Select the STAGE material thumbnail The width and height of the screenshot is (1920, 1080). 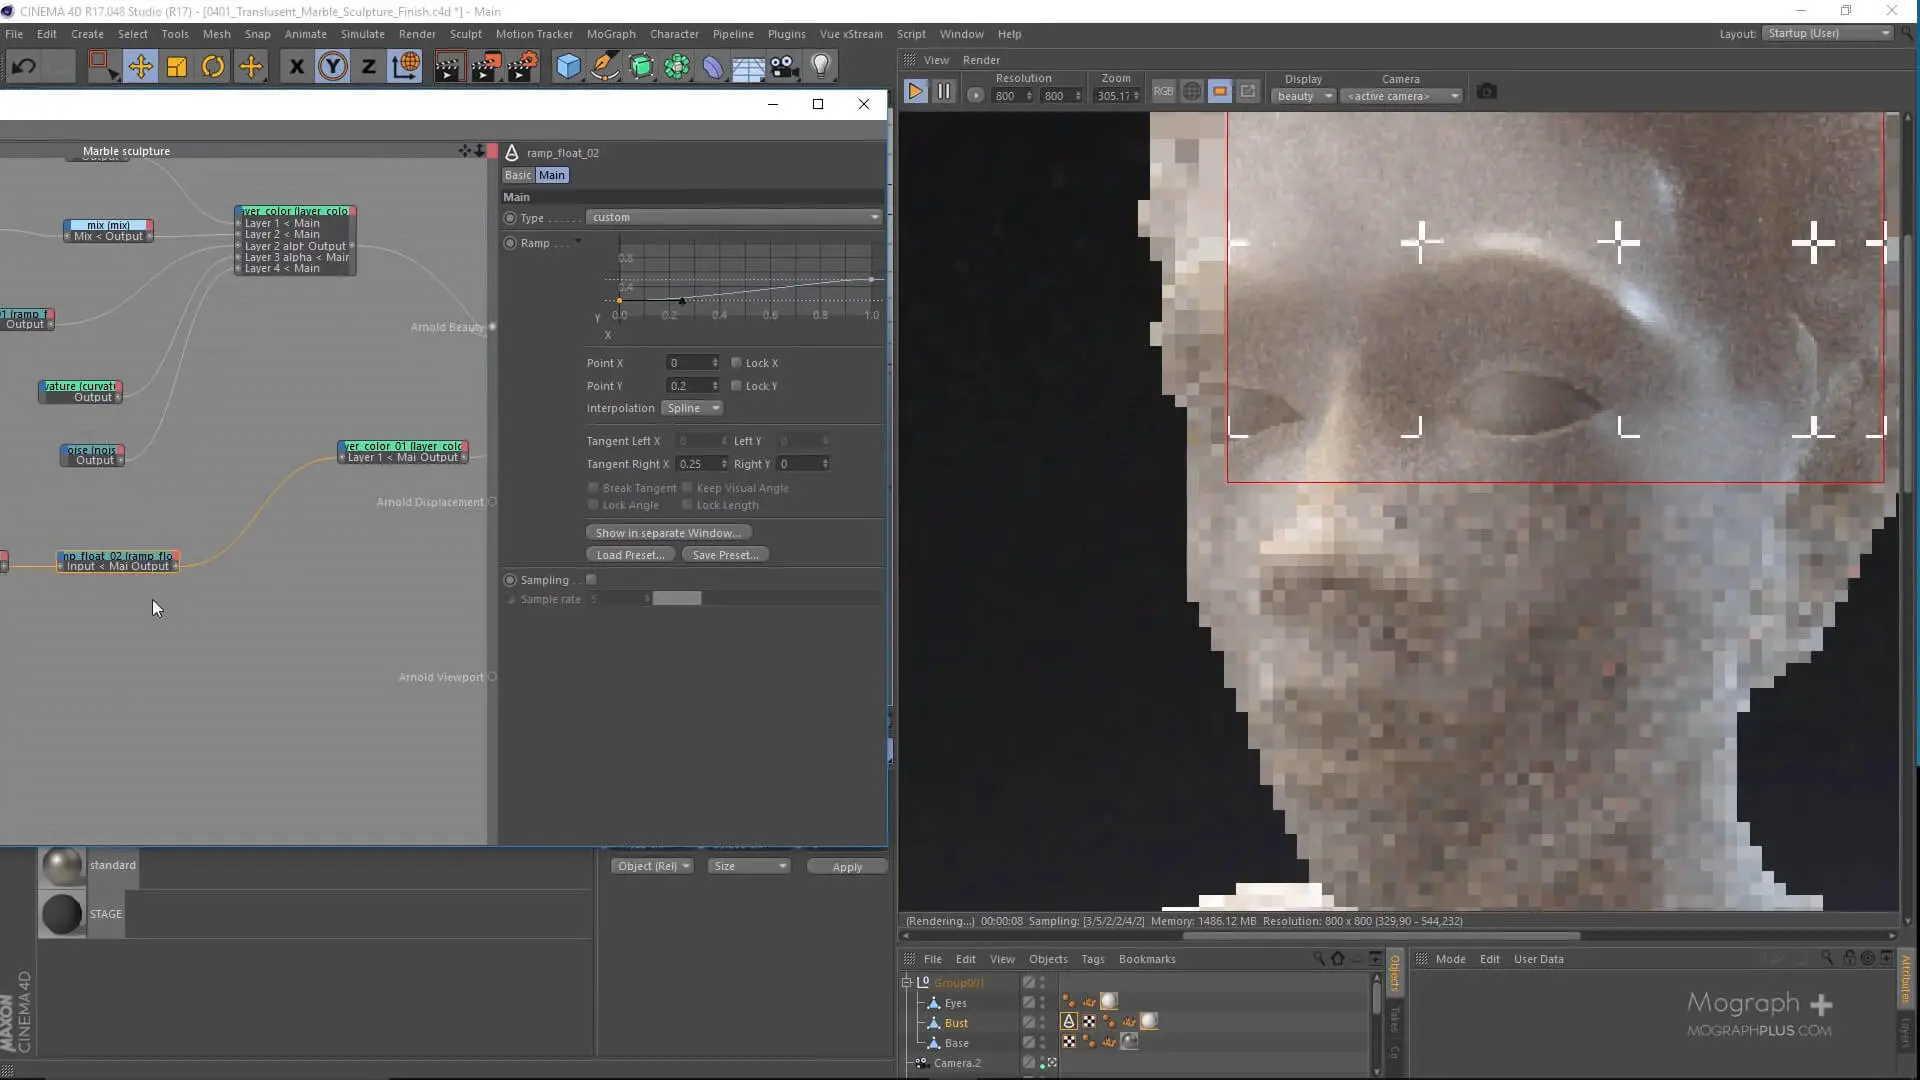pos(62,914)
